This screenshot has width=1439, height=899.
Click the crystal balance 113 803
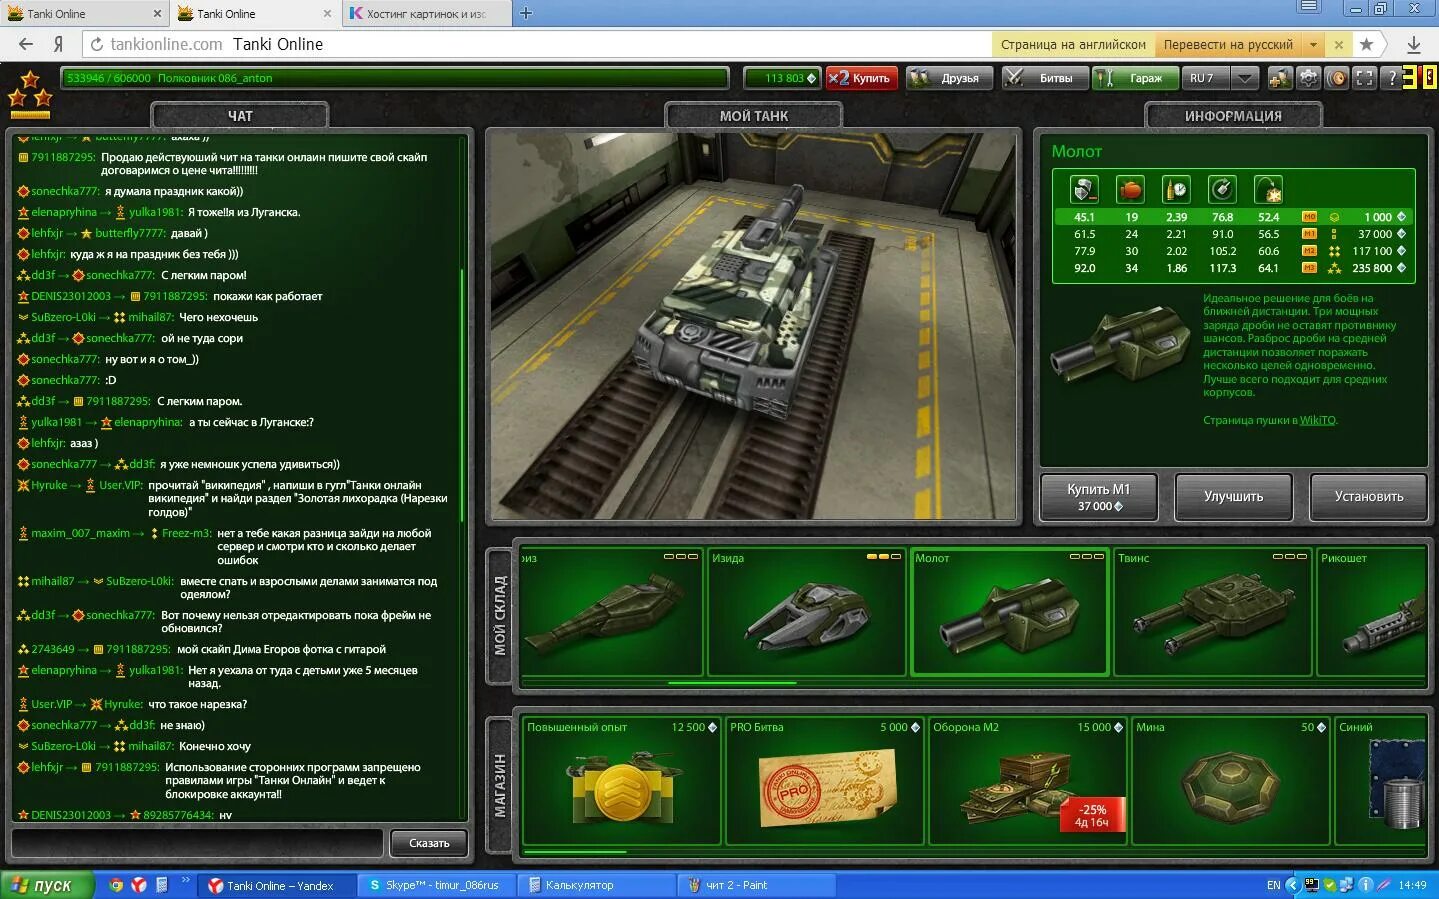click(783, 78)
